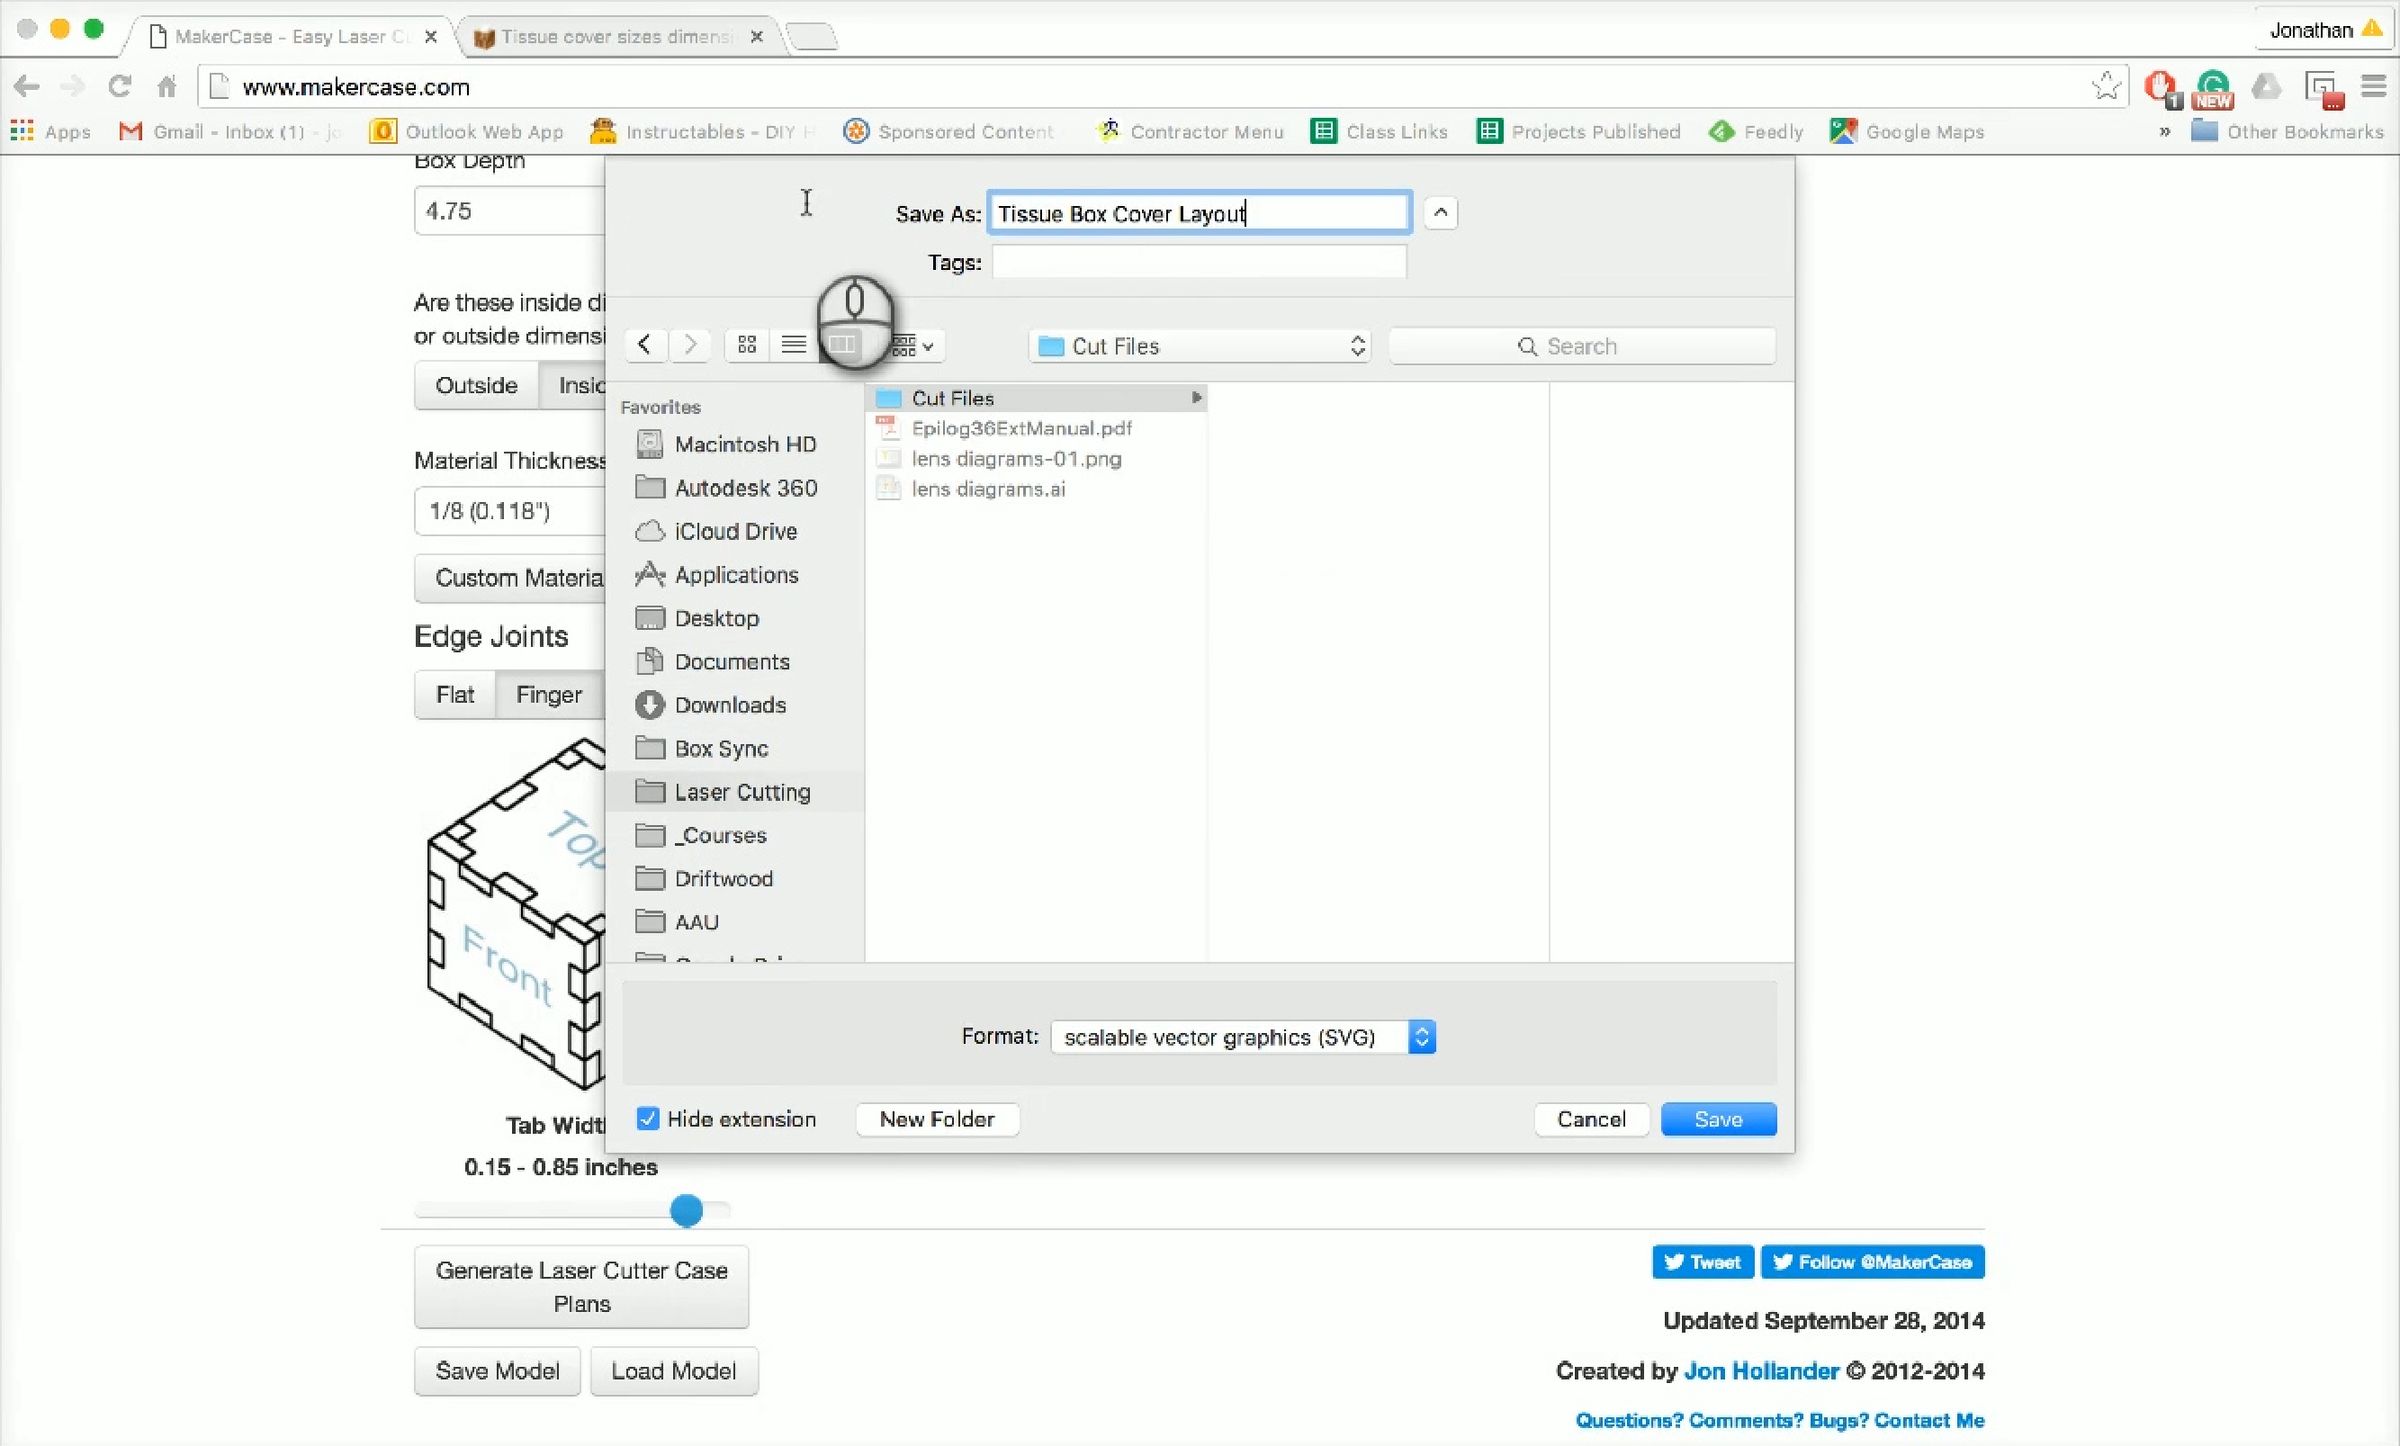
Task: Click the back arrow in save dialog
Action: pos(645,345)
